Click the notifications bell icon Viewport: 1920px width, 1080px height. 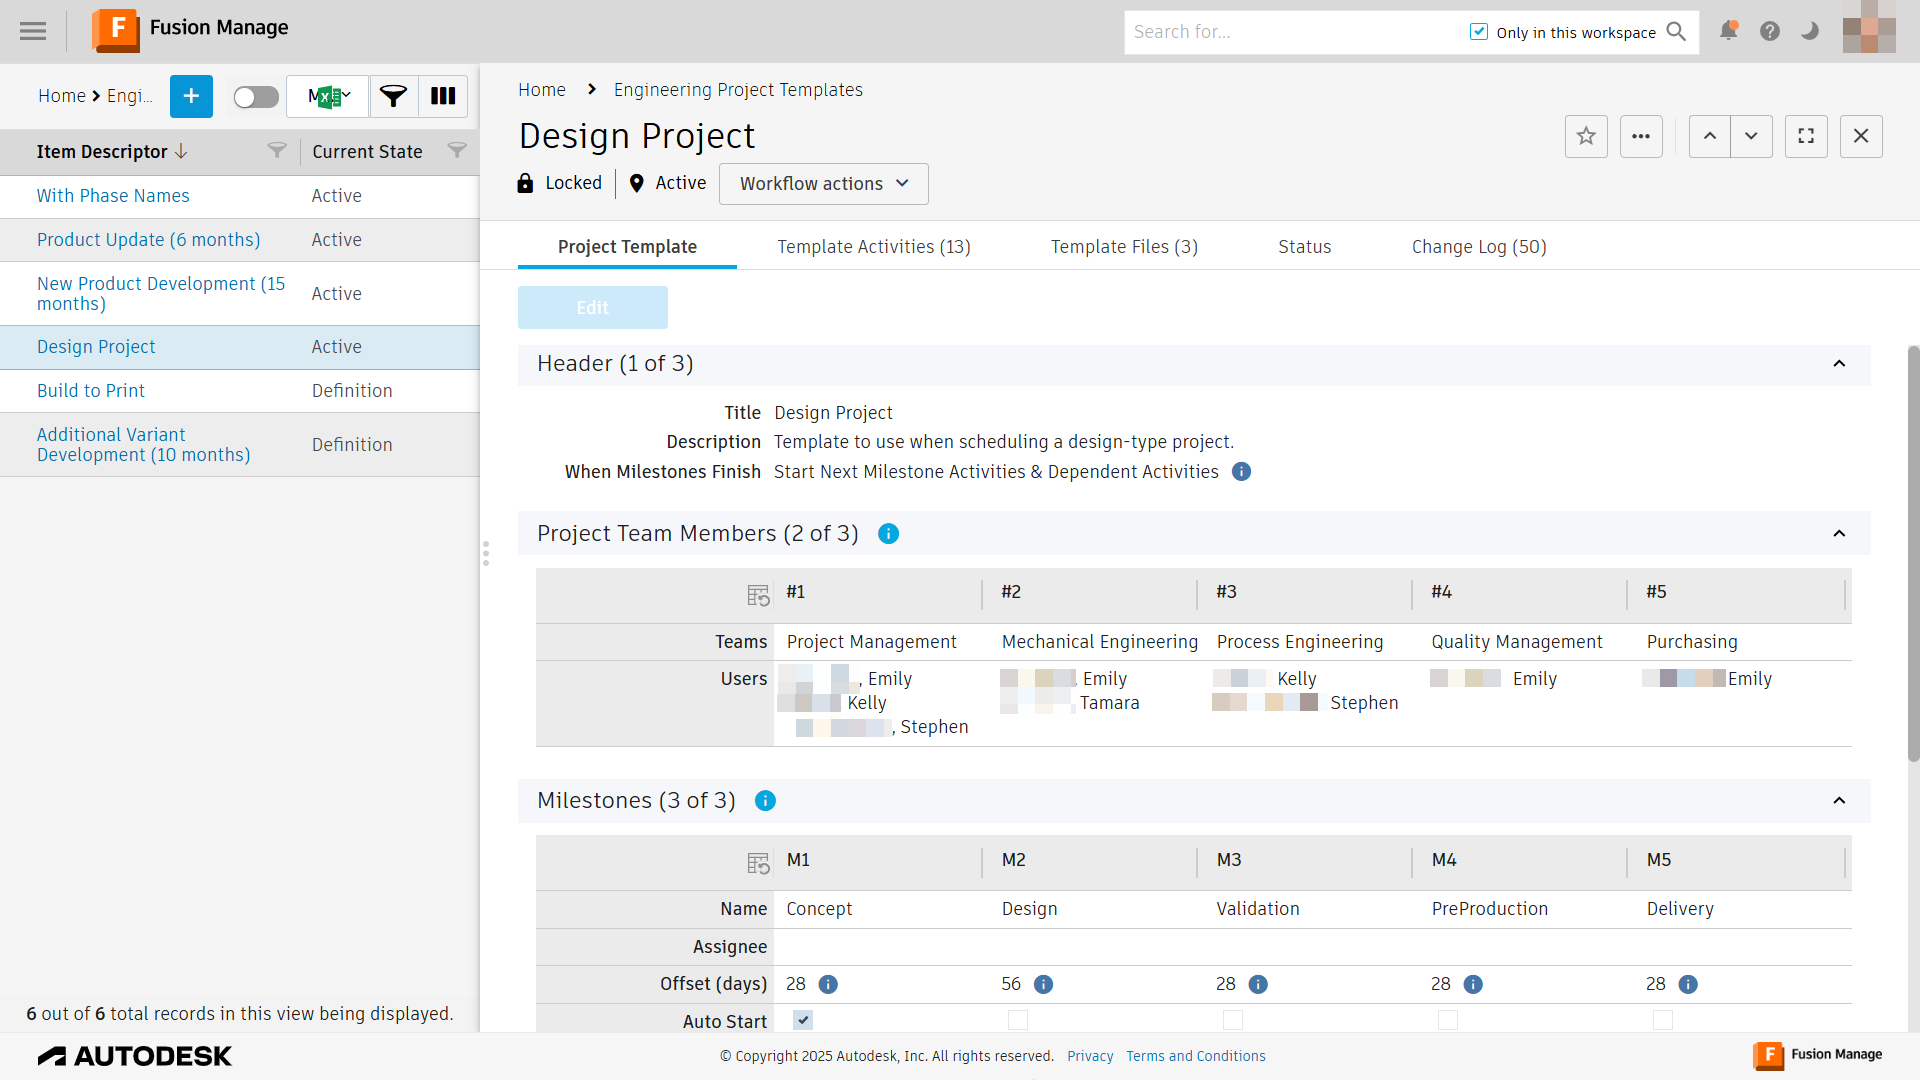1728,31
